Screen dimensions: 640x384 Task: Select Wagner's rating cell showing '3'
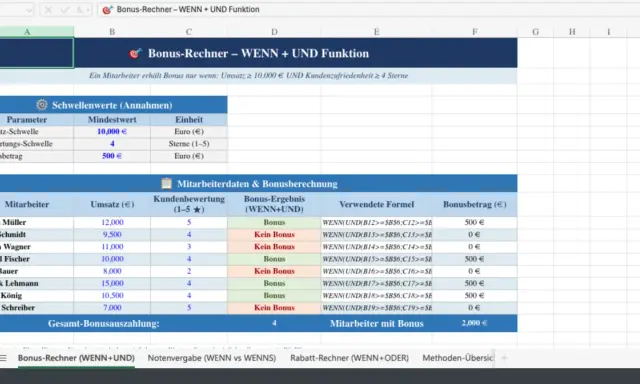click(189, 247)
